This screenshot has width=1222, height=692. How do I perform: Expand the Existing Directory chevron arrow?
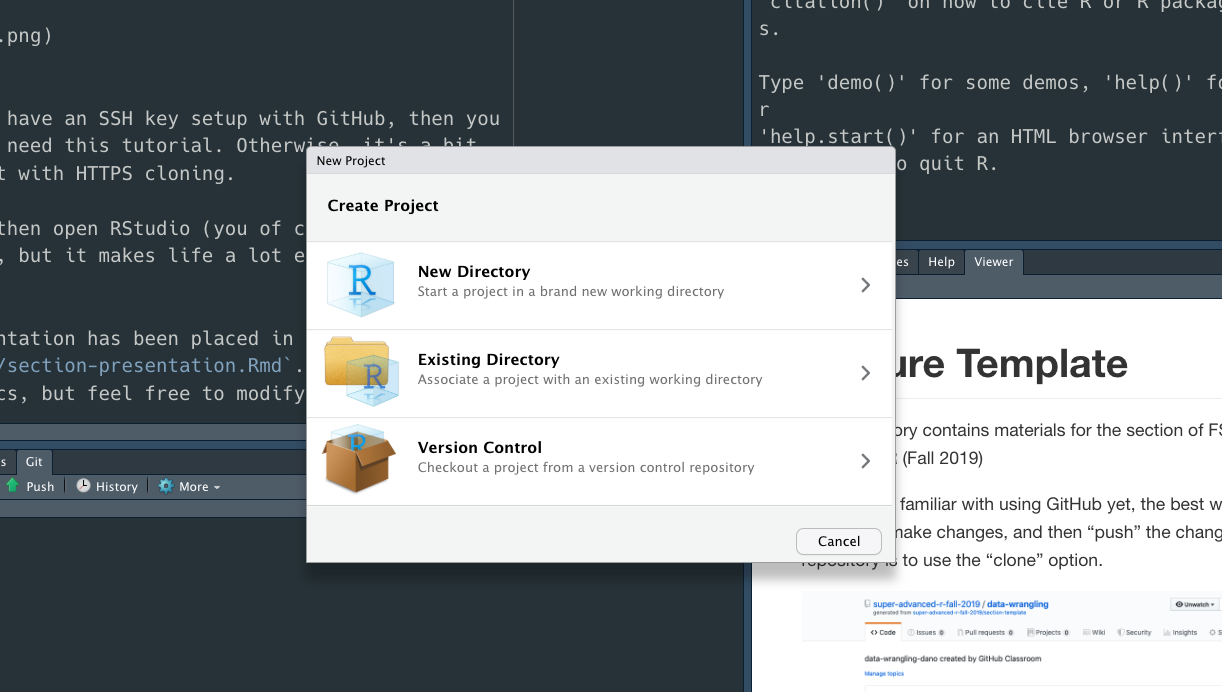[x=866, y=373]
